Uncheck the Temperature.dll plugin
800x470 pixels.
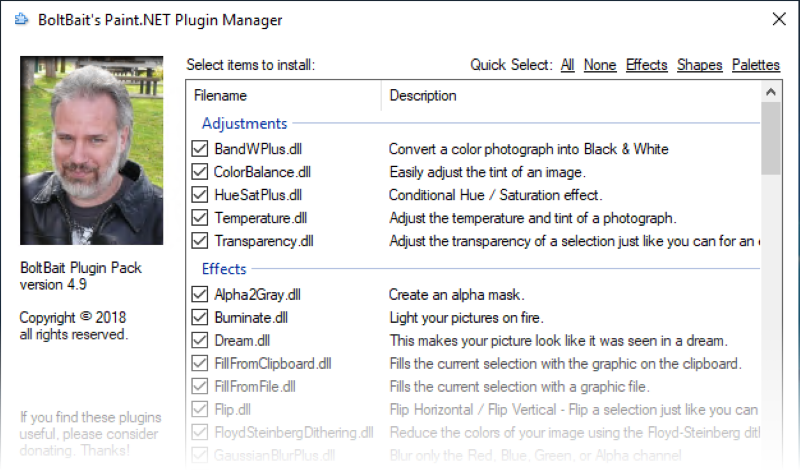(199, 218)
